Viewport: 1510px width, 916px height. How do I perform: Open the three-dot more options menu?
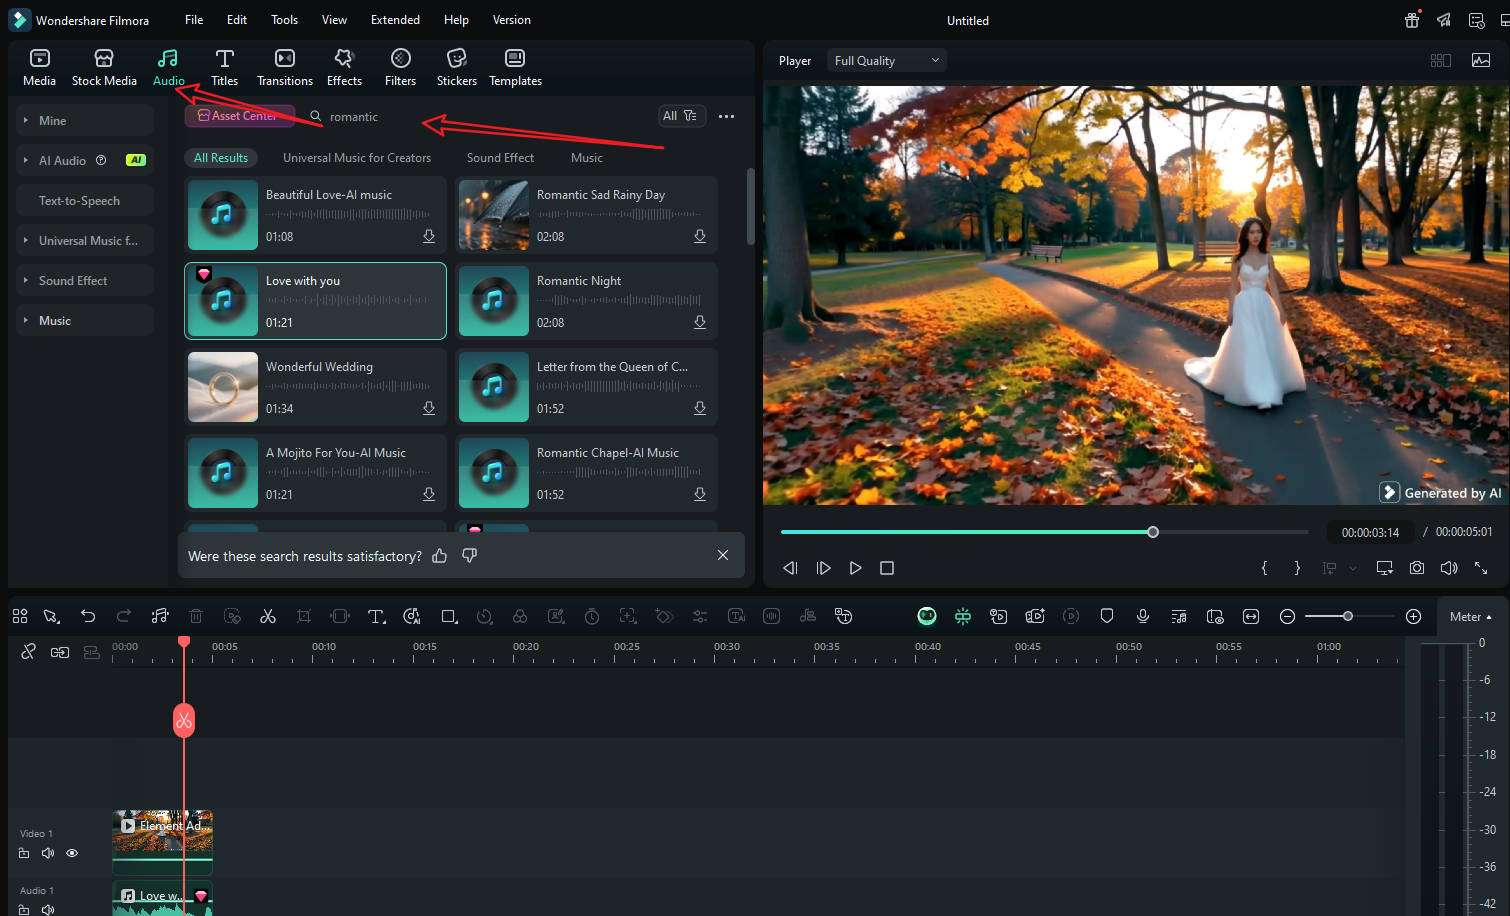tap(727, 116)
